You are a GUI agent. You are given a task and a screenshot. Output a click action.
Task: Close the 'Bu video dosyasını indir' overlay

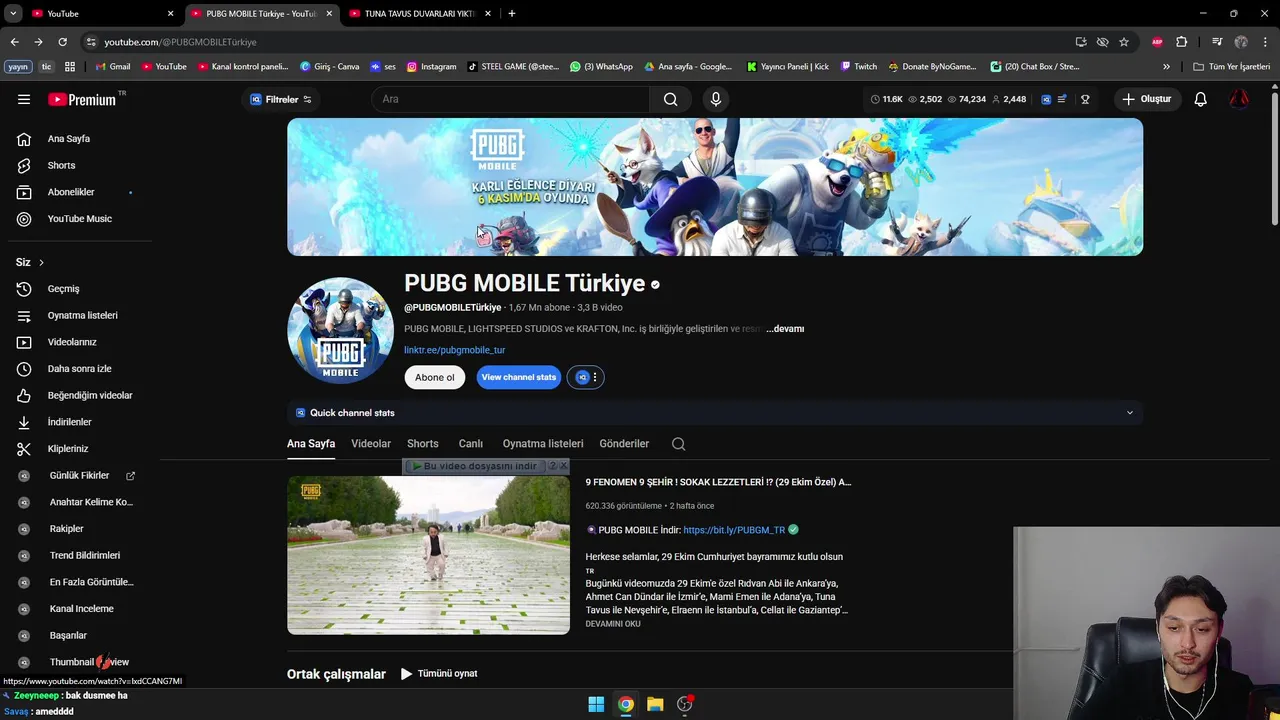(x=563, y=466)
